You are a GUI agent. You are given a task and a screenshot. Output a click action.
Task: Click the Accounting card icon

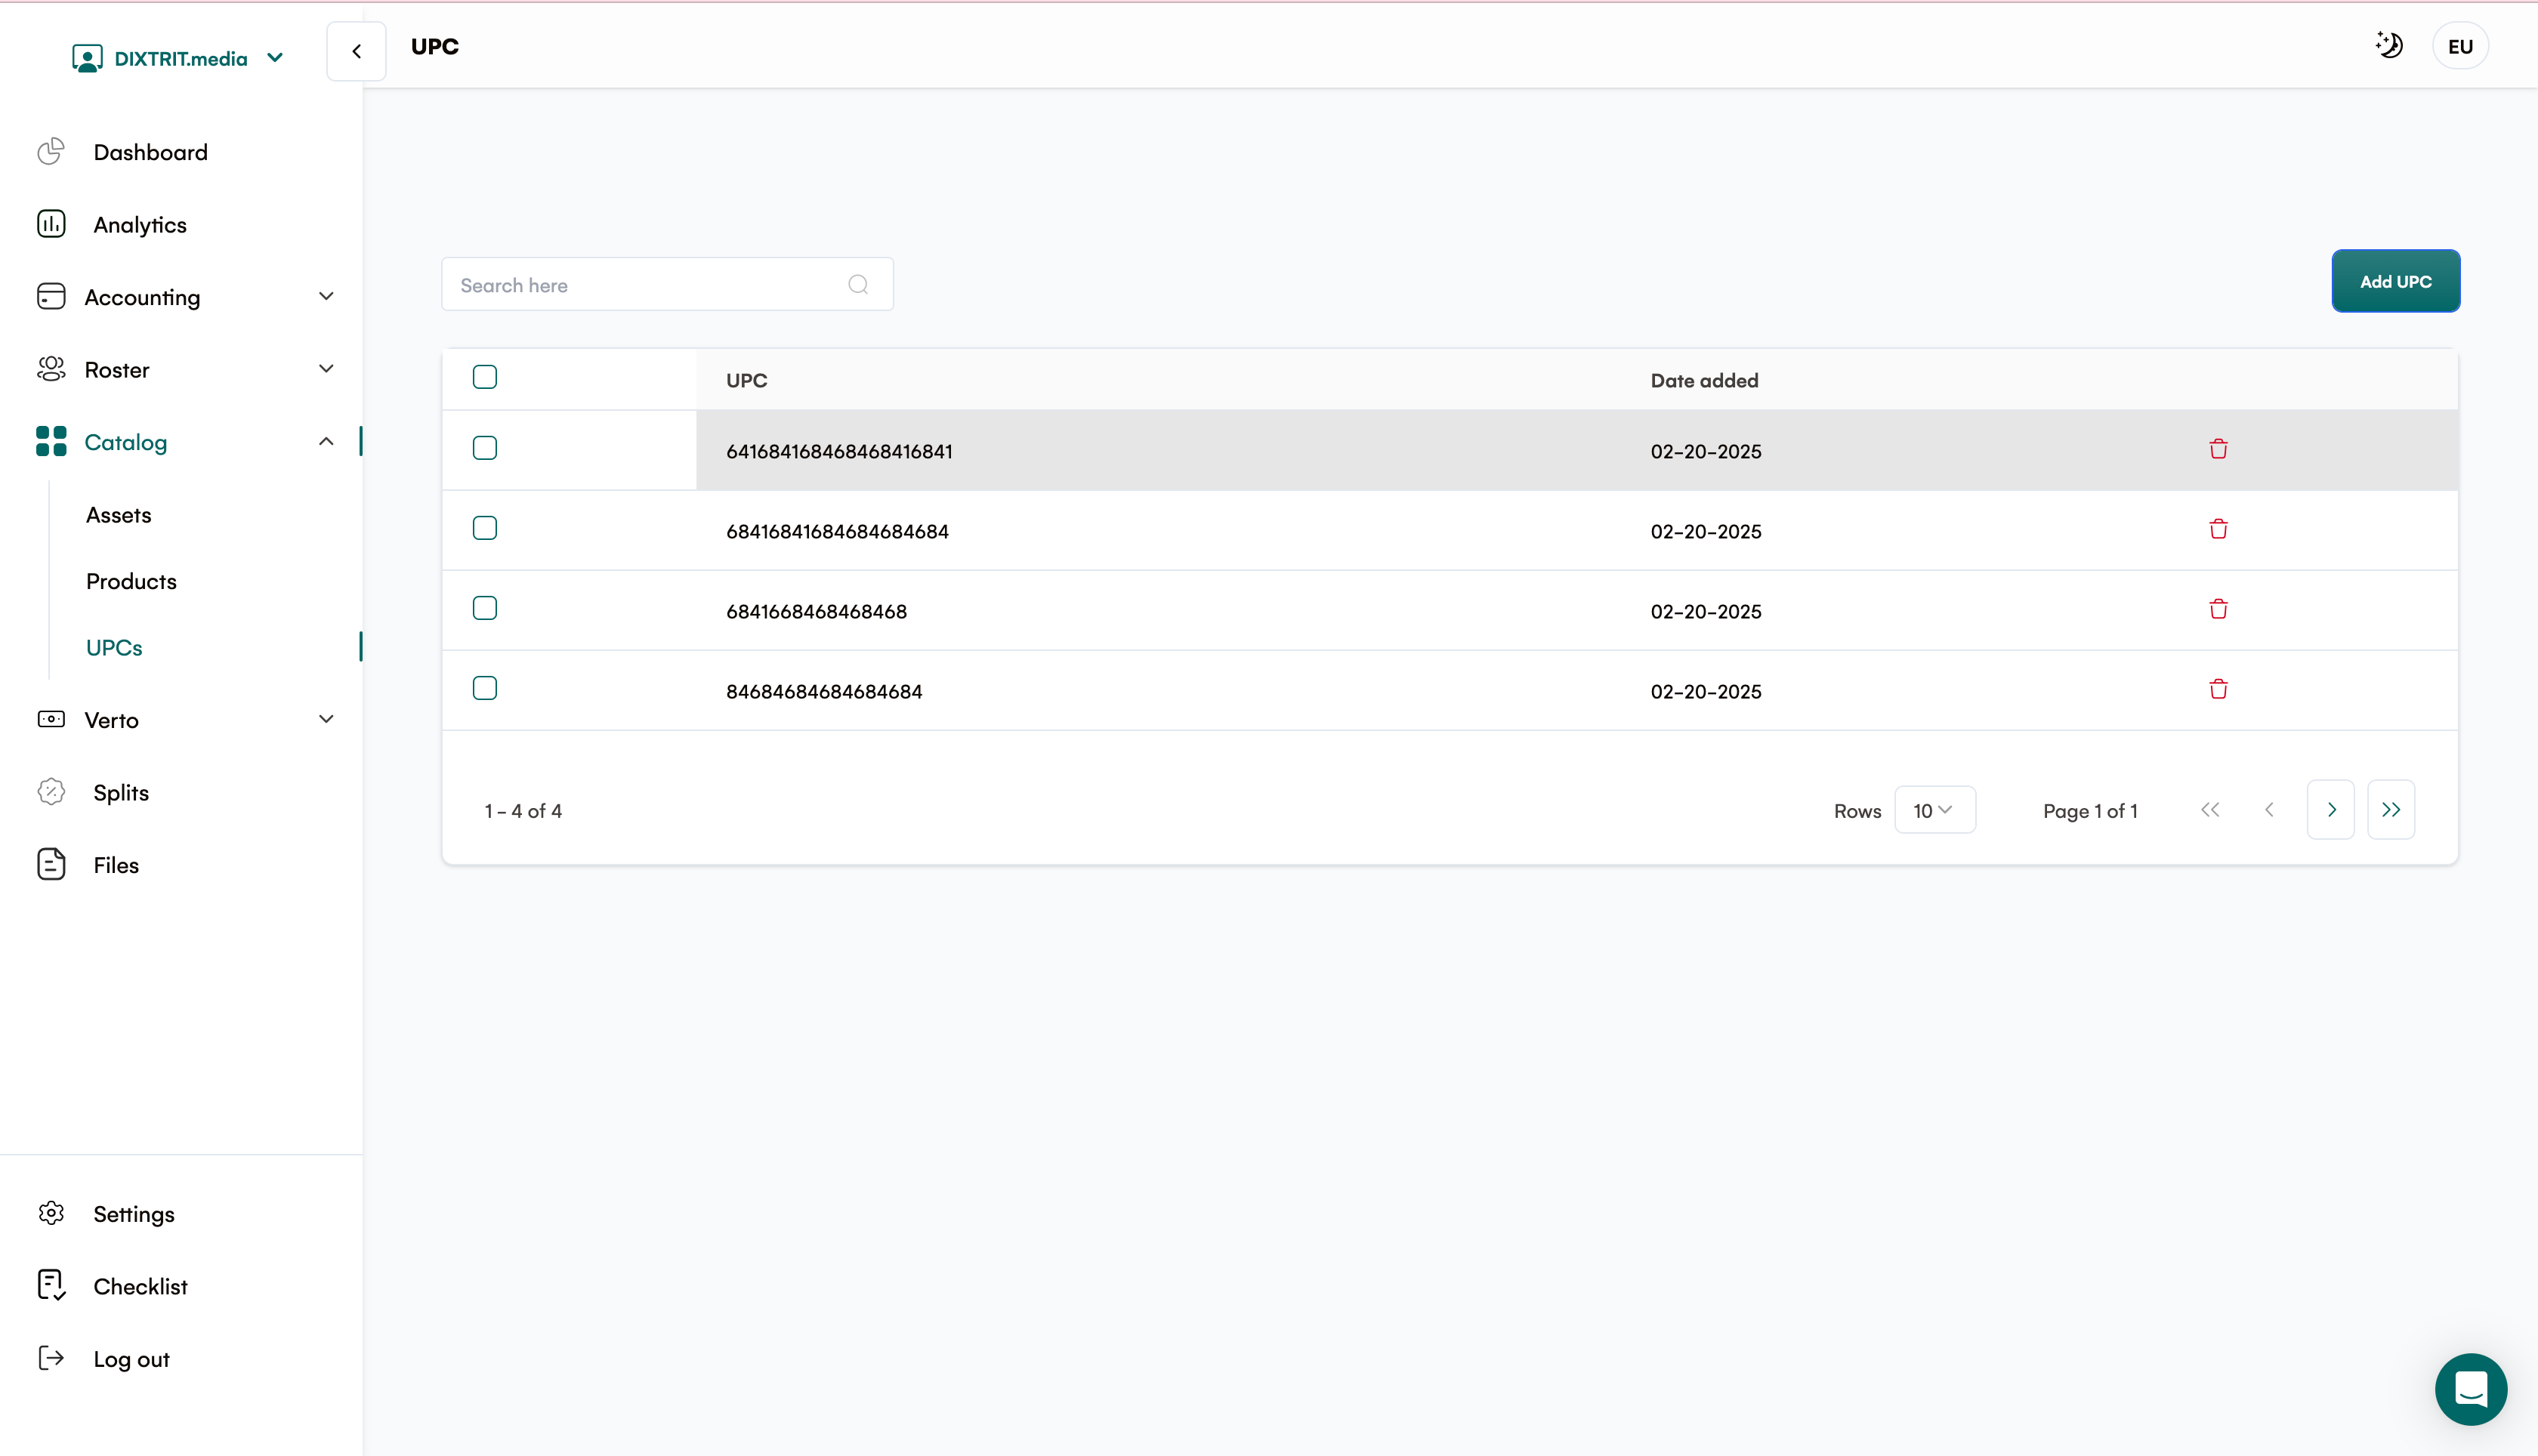point(51,297)
